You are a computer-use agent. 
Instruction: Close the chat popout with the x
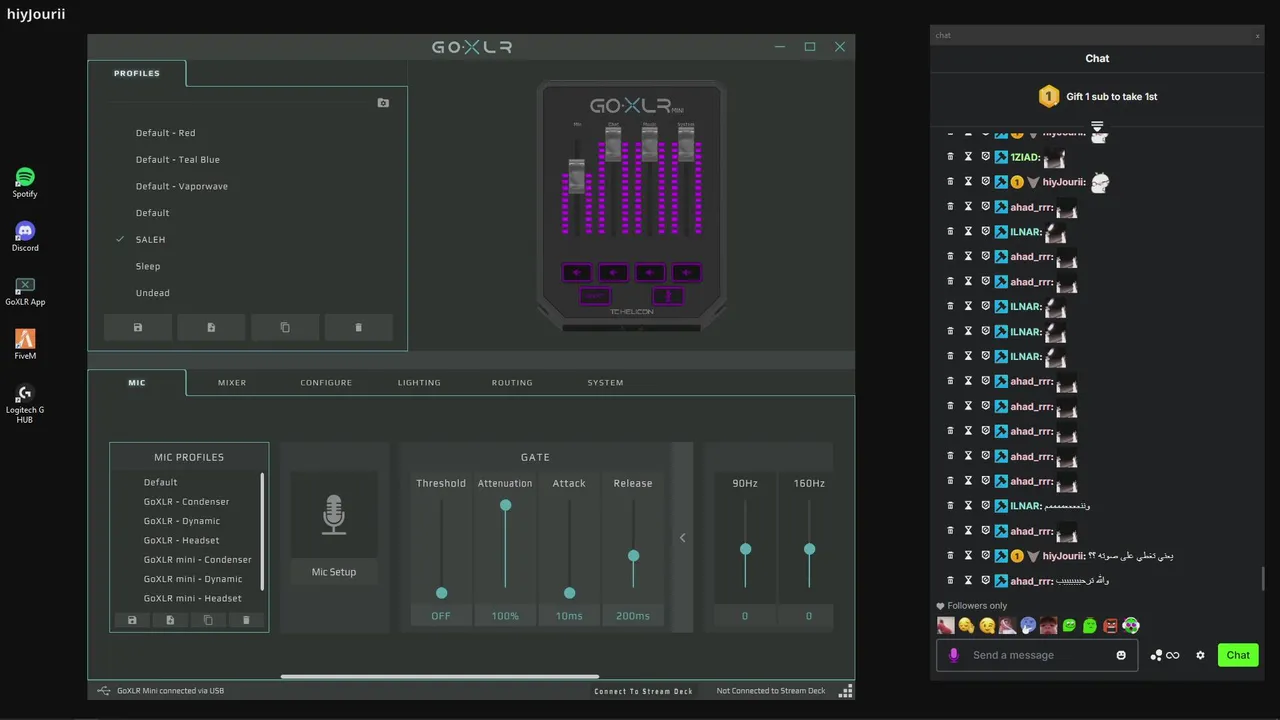coord(1258,36)
